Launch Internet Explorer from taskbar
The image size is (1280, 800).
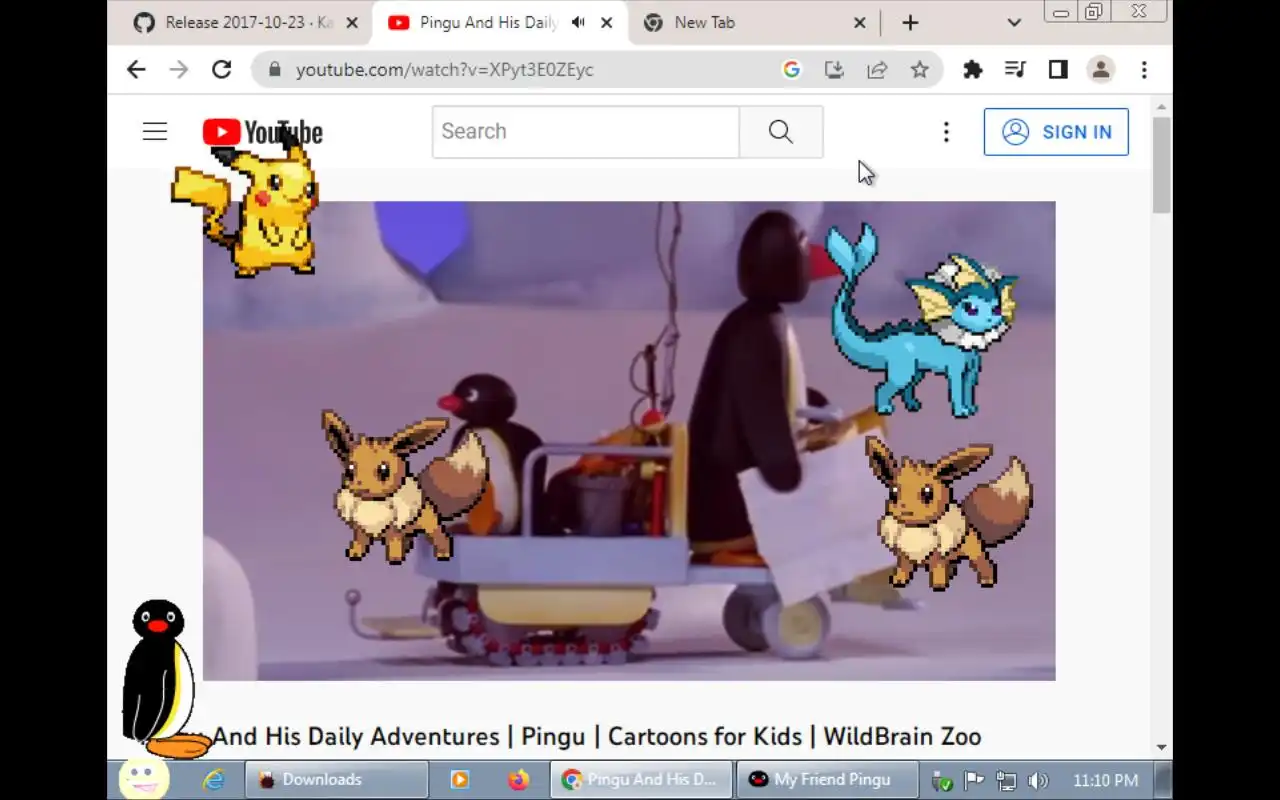(214, 780)
